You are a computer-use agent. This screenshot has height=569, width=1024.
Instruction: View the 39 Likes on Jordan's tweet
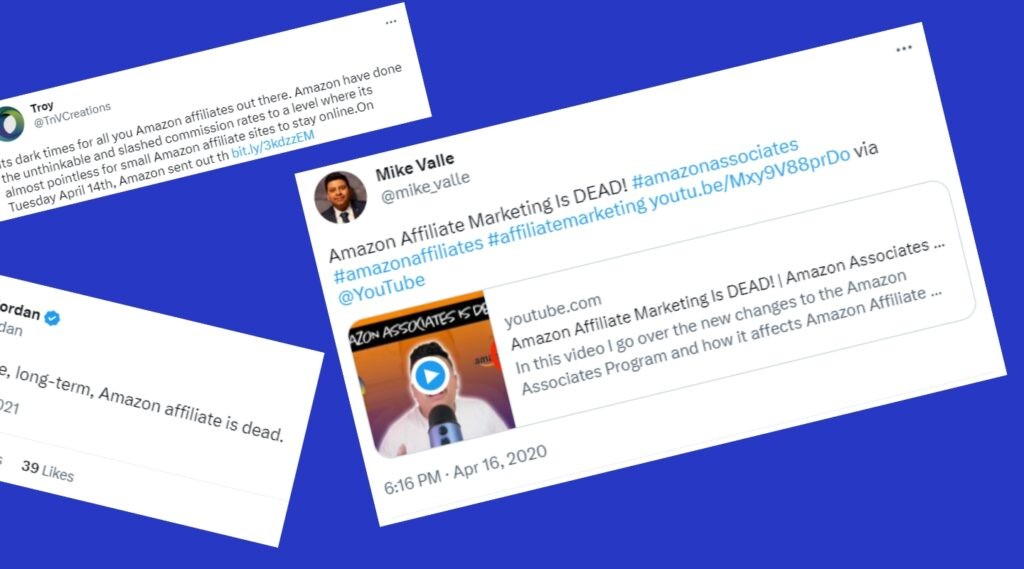pos(47,470)
